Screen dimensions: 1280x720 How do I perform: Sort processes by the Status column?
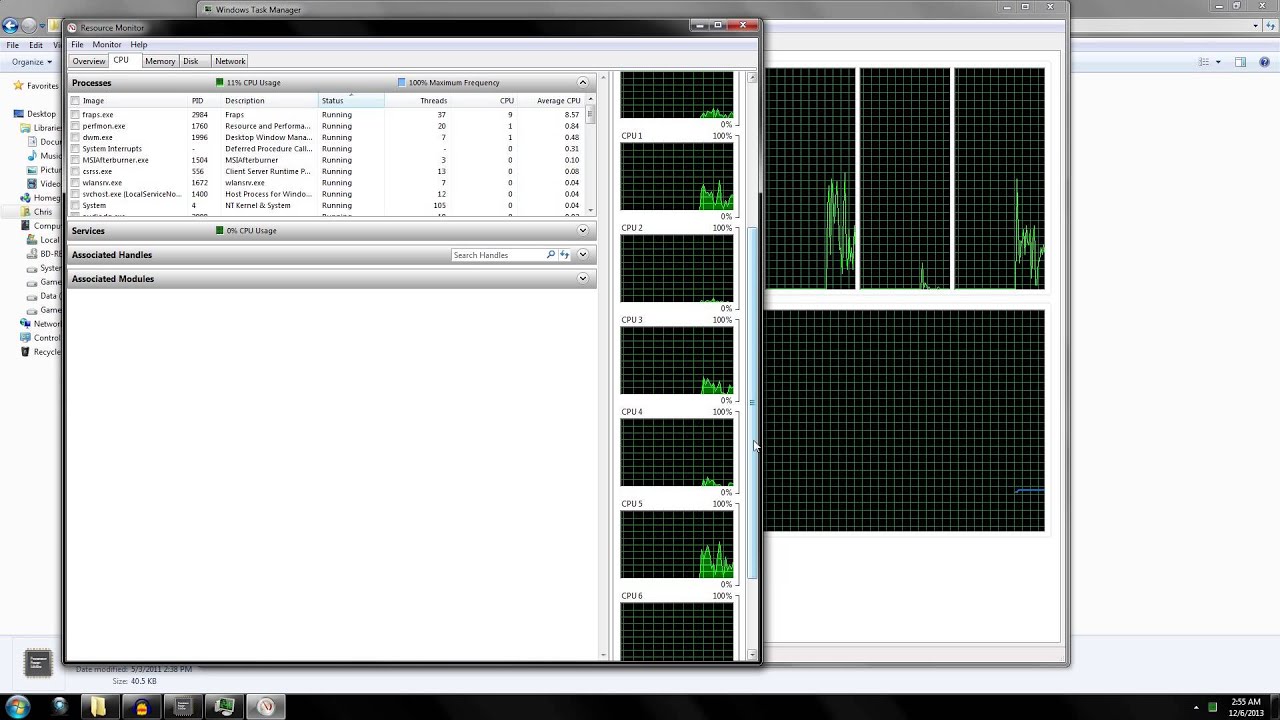[351, 101]
